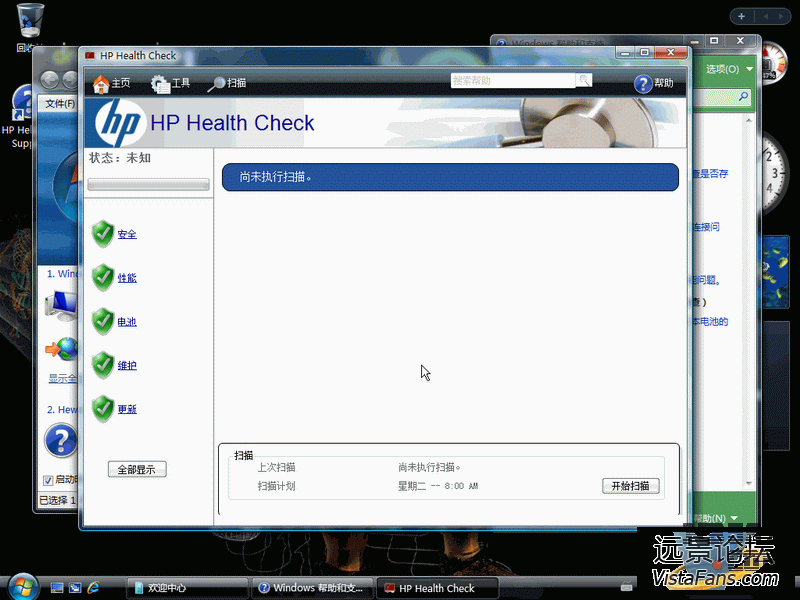This screenshot has width=800, height=600.
Task: Click the blue question mark icon in Welcome Center
Action: tap(60, 440)
